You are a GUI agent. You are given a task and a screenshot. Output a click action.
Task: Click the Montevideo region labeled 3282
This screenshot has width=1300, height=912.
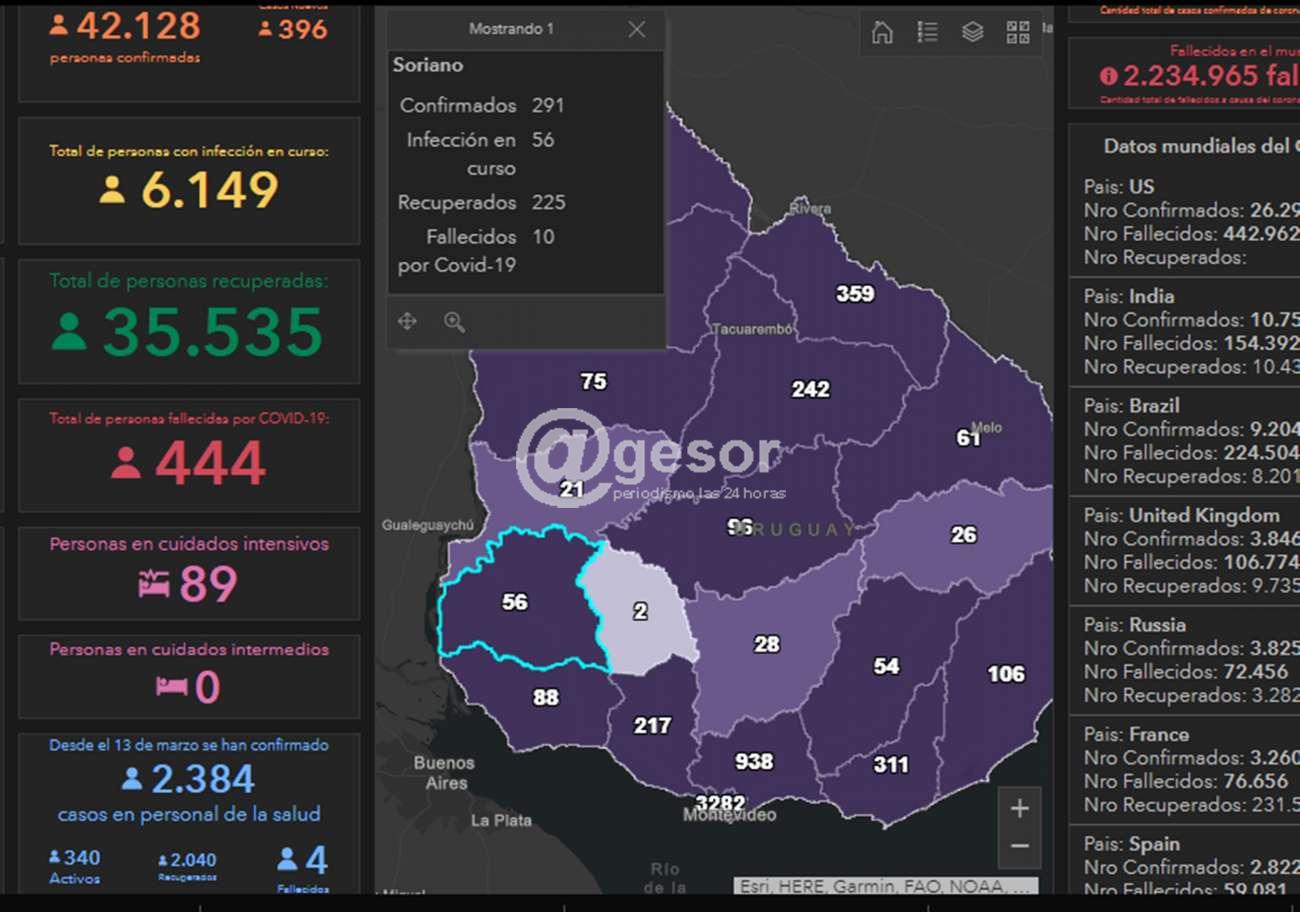(720, 803)
